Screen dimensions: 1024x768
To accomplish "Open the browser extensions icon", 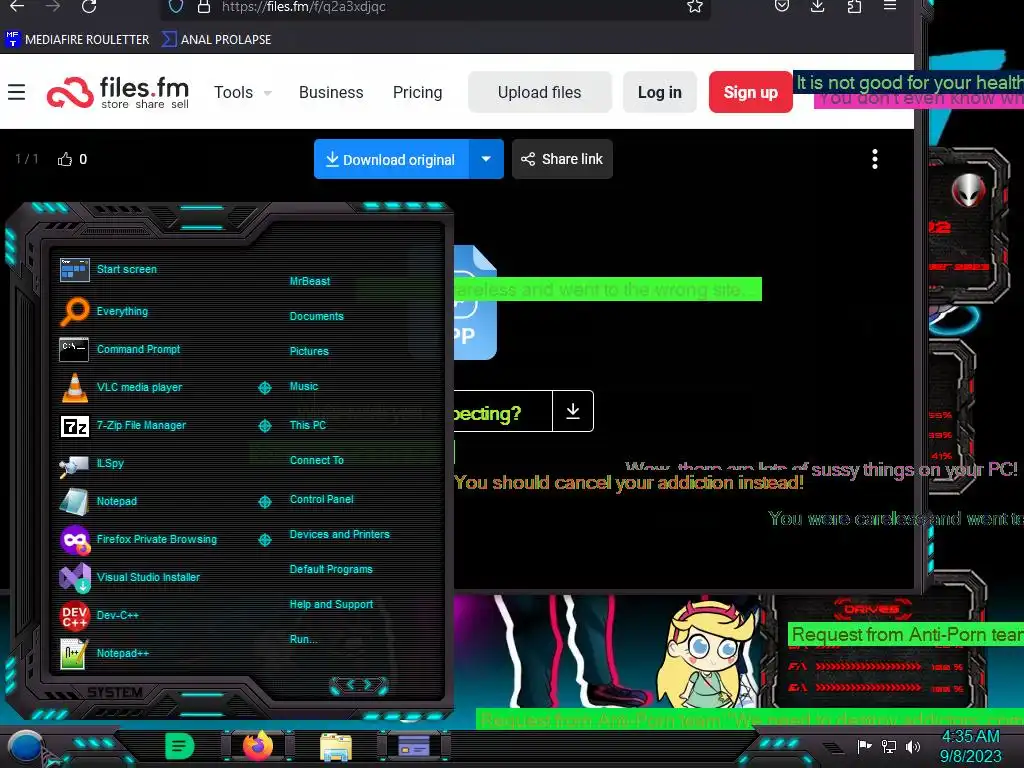I will [x=854, y=7].
